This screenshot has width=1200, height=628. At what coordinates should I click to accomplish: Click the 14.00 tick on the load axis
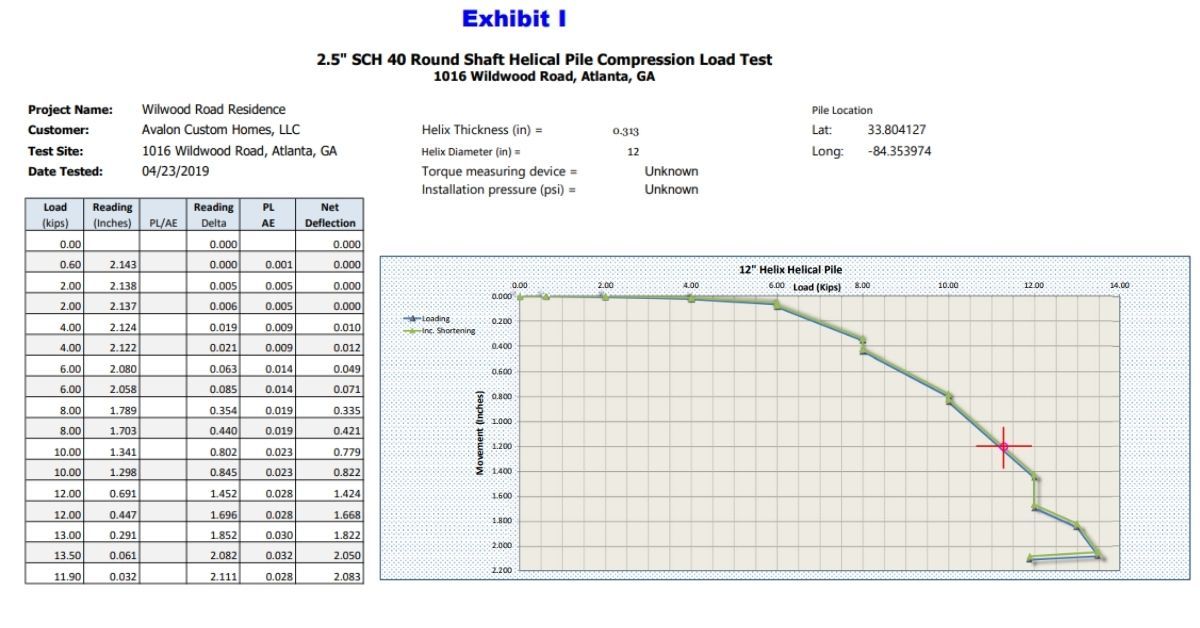[x=1119, y=286]
